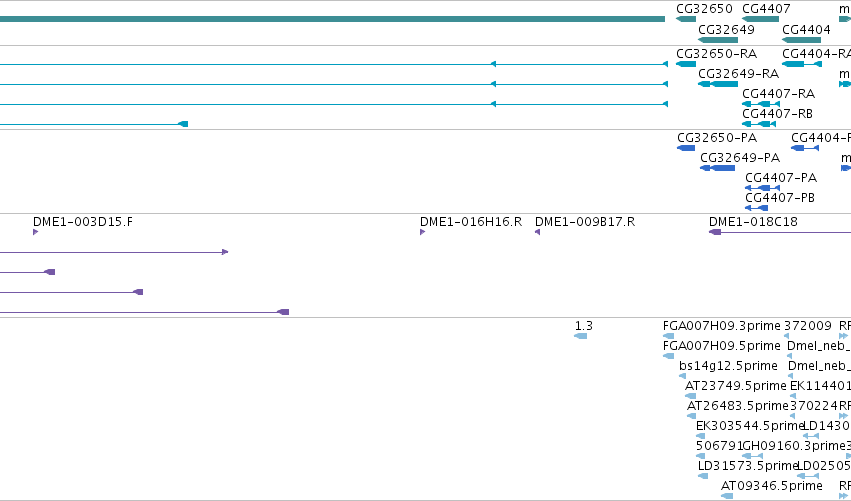
Task: Select EST AT23749.5prime
Action: [690, 396]
